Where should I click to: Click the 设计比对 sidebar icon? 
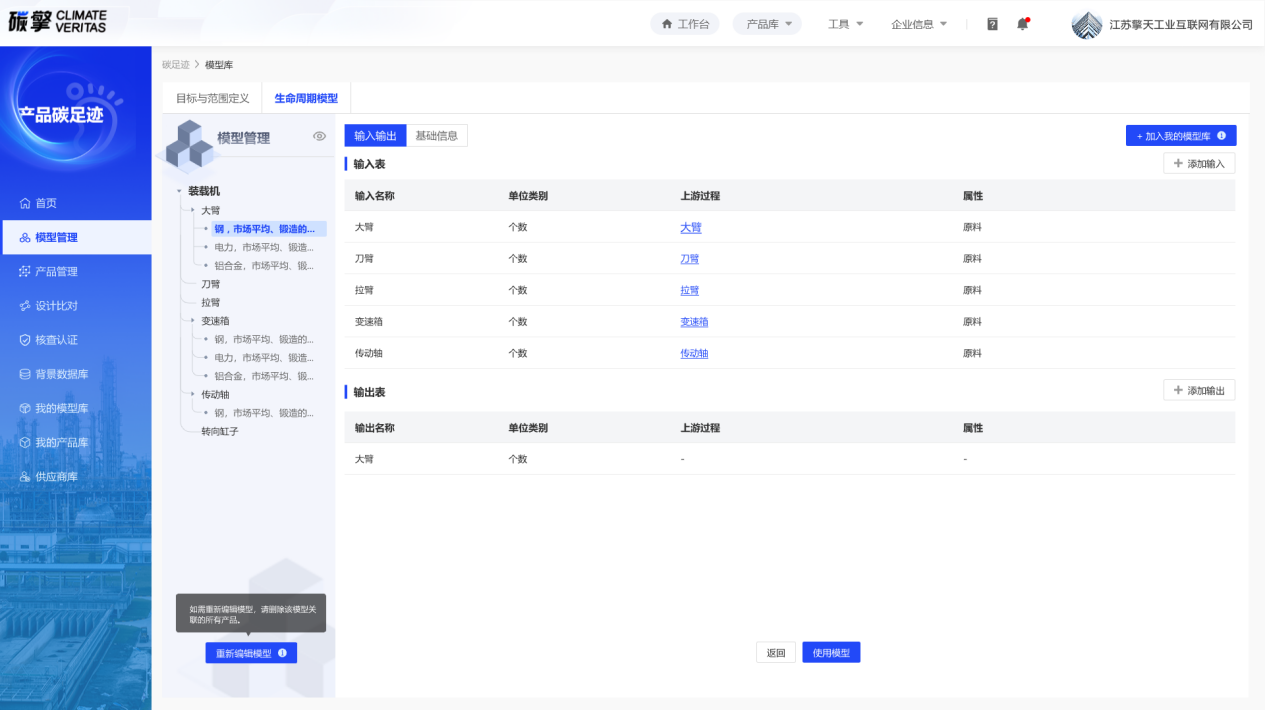[x=25, y=306]
